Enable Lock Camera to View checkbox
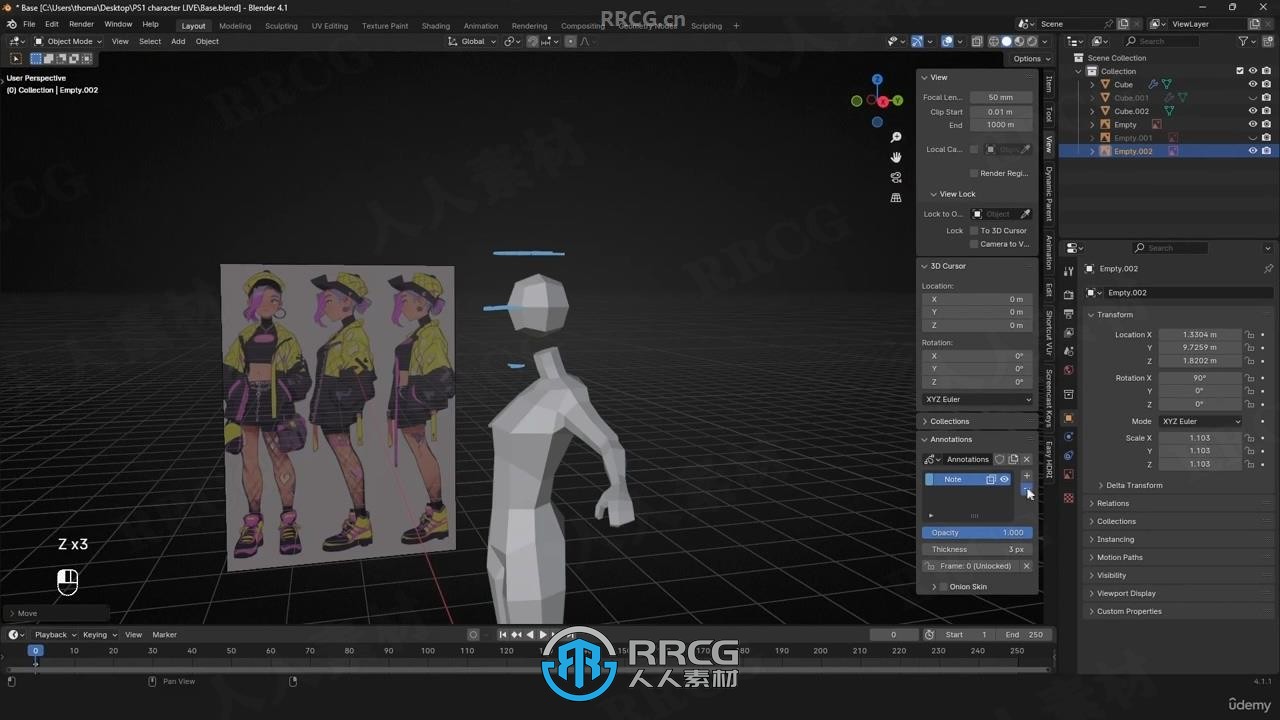Image resolution: width=1280 pixels, height=720 pixels. (974, 244)
